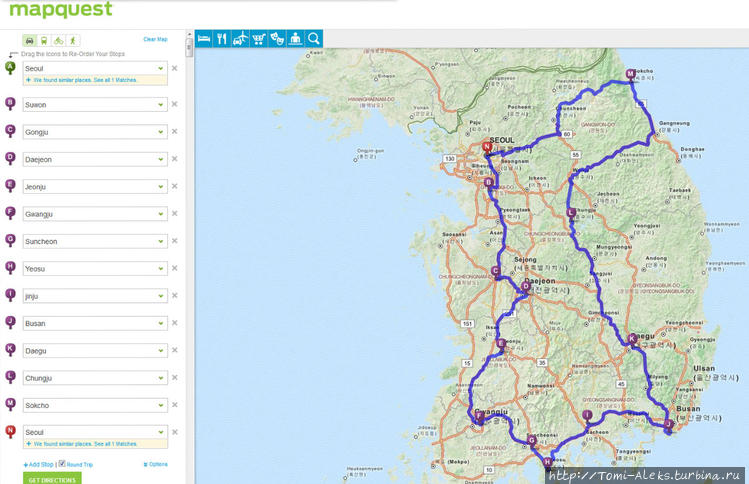Screen dimensions: 749x484
Task: Choose bicycle travel mode
Action: click(58, 41)
